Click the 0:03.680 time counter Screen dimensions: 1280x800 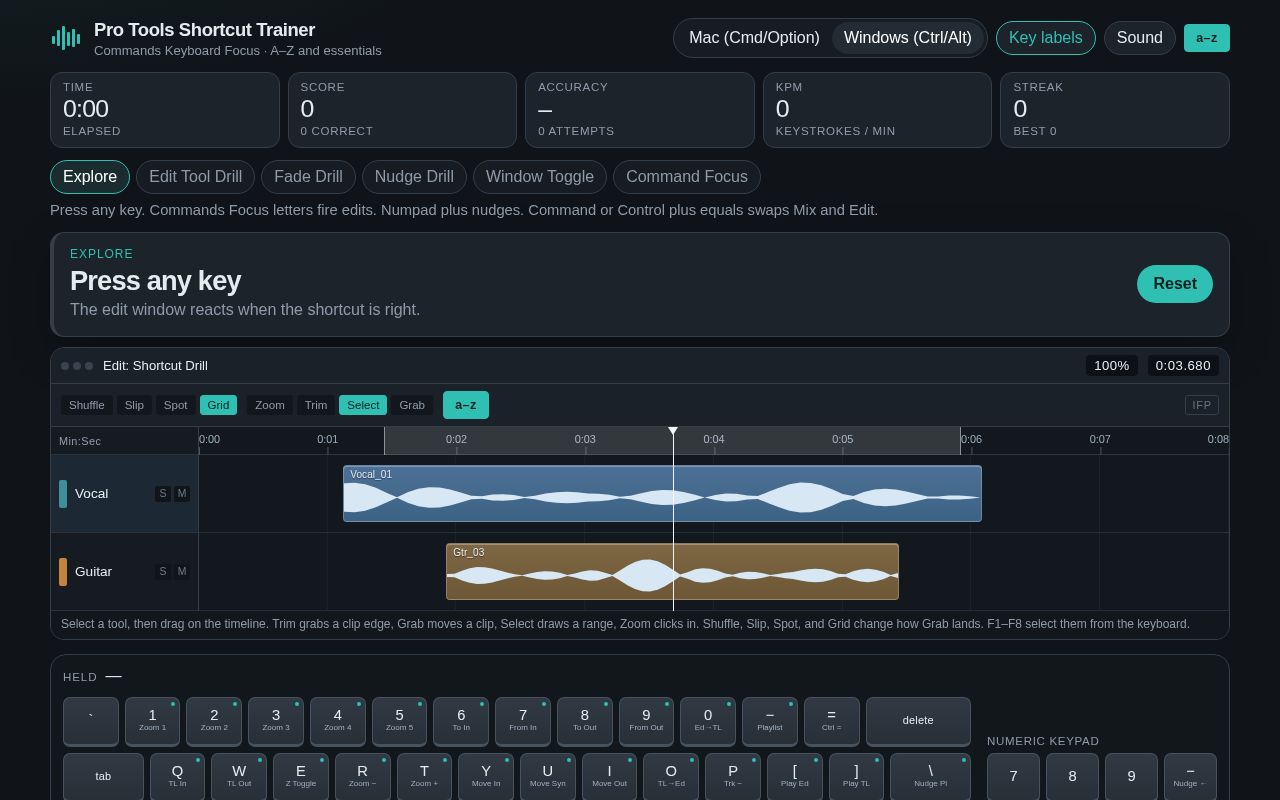pos(1183,366)
